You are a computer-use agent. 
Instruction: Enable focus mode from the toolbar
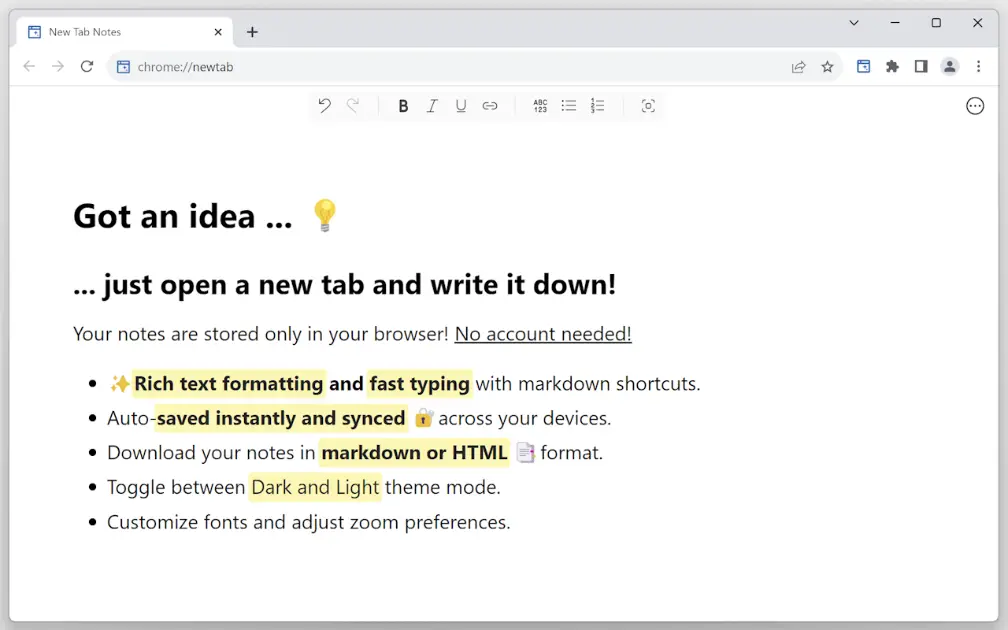pyautogui.click(x=648, y=105)
